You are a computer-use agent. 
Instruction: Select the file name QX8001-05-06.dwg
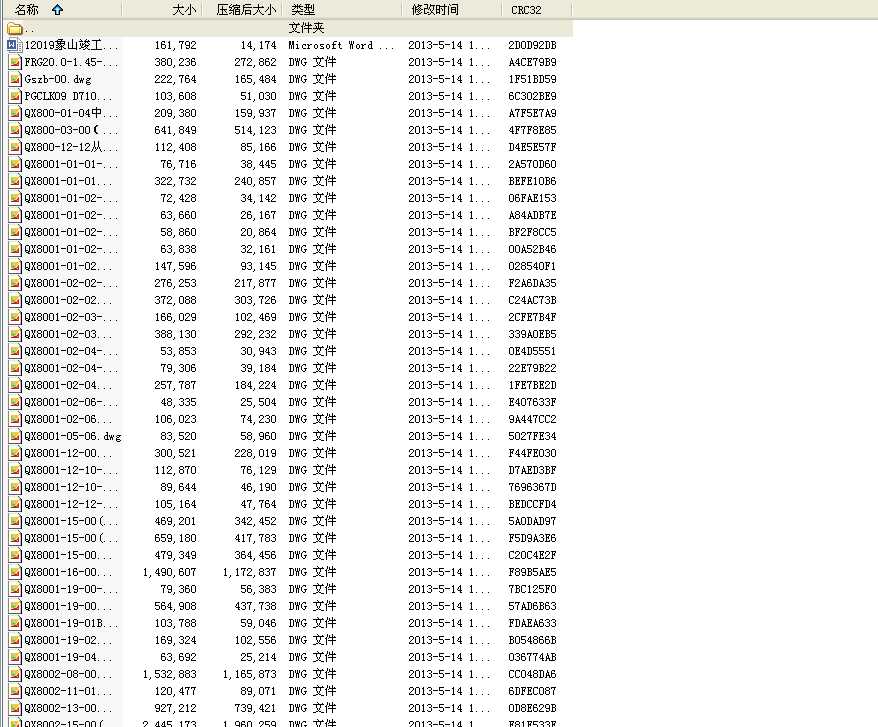point(73,436)
